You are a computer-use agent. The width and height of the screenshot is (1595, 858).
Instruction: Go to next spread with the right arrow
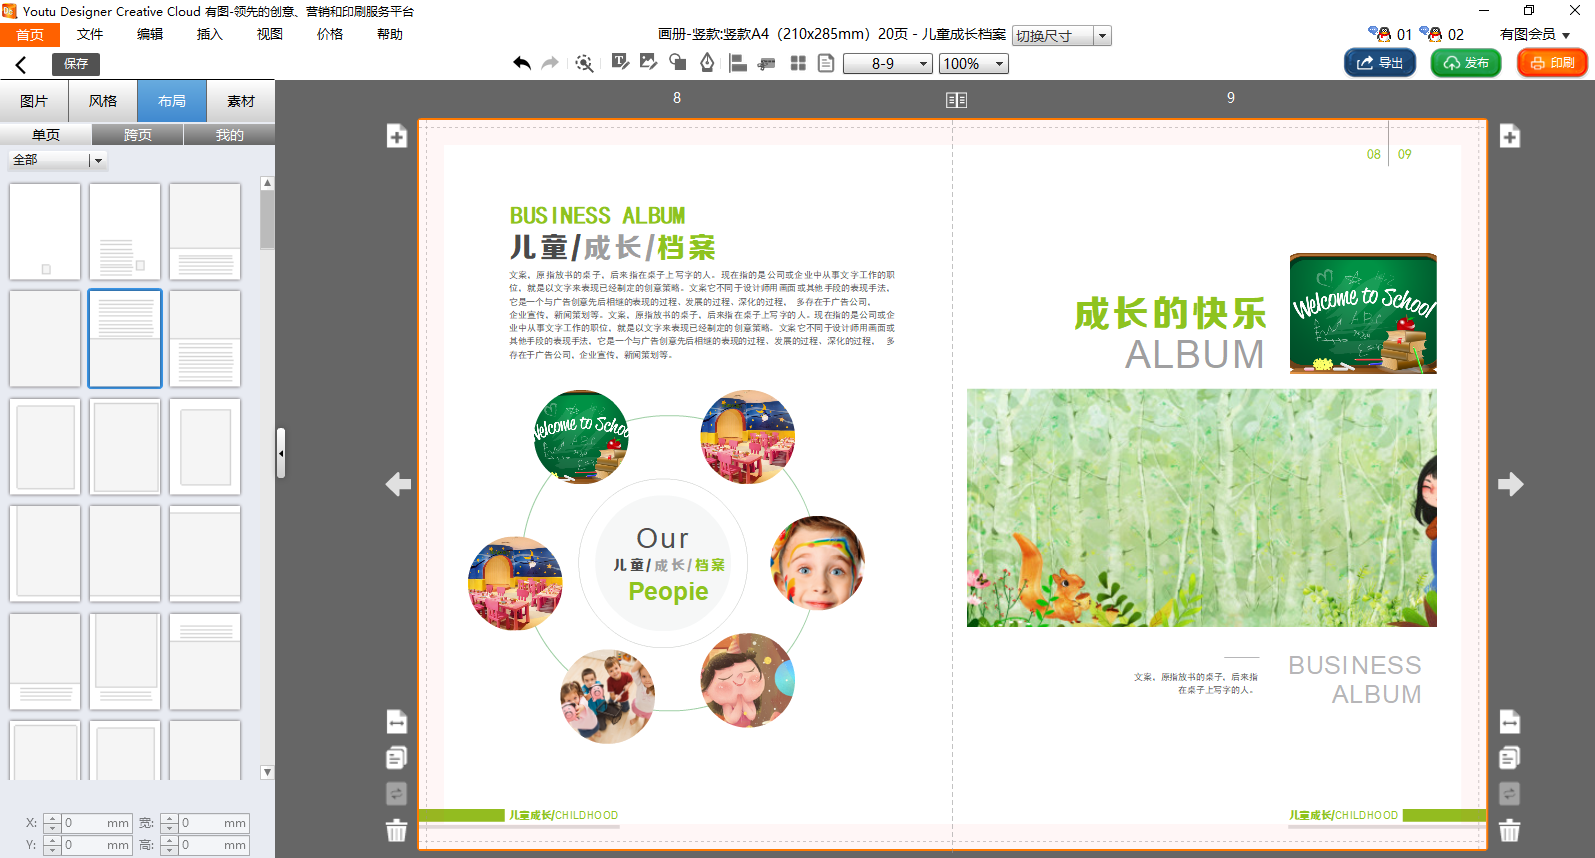(x=1510, y=485)
